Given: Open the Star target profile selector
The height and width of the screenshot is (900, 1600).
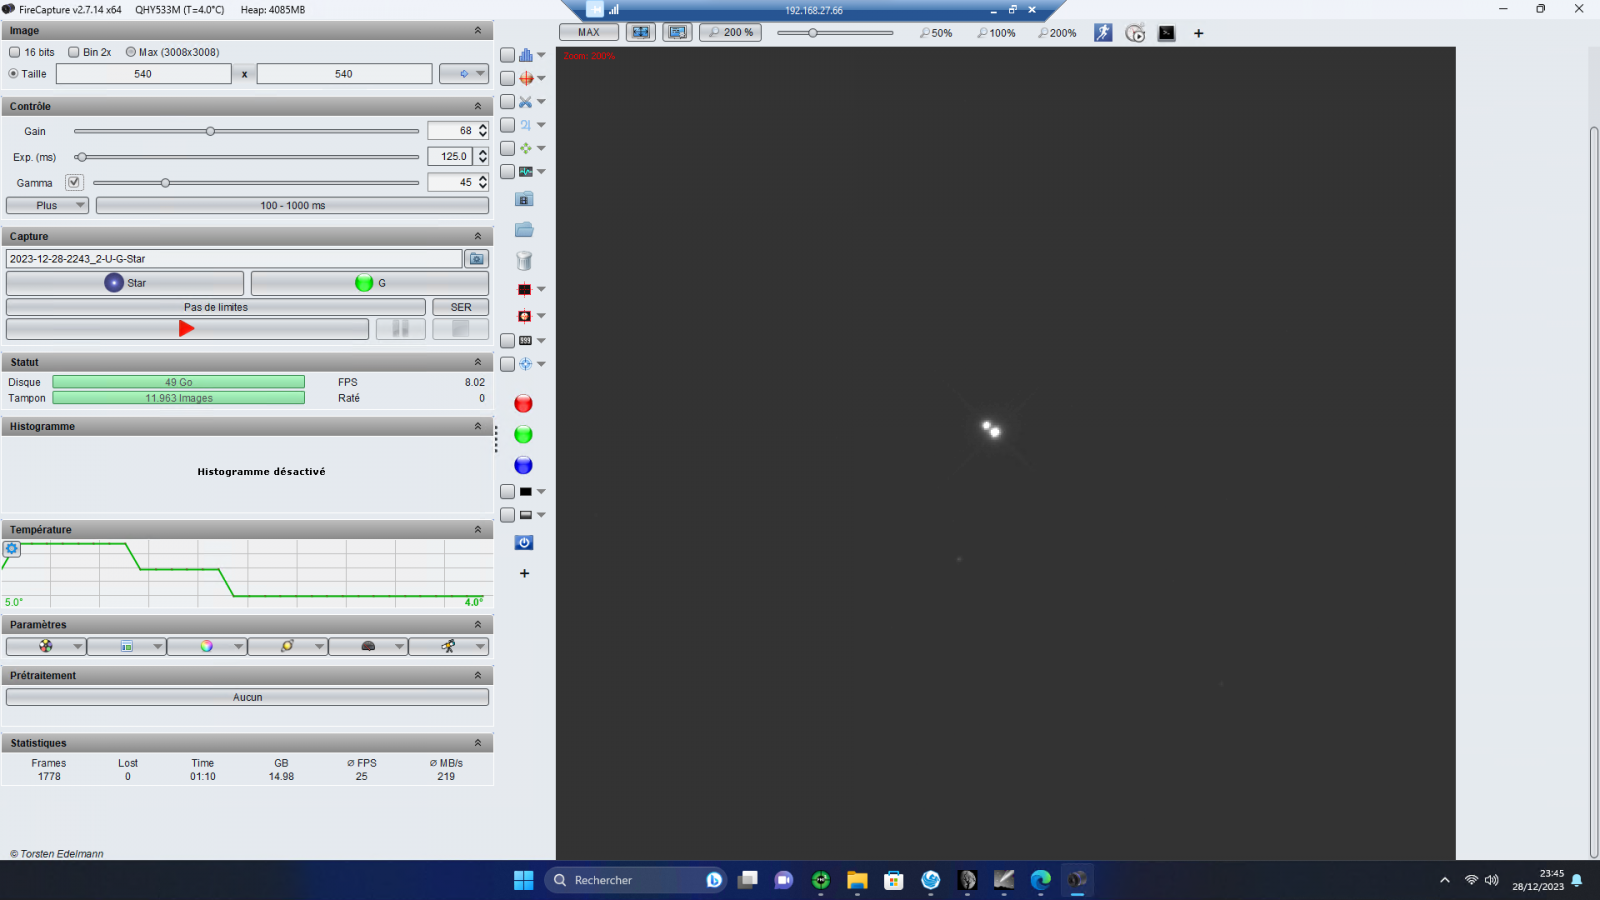Looking at the screenshot, I should [x=125, y=283].
